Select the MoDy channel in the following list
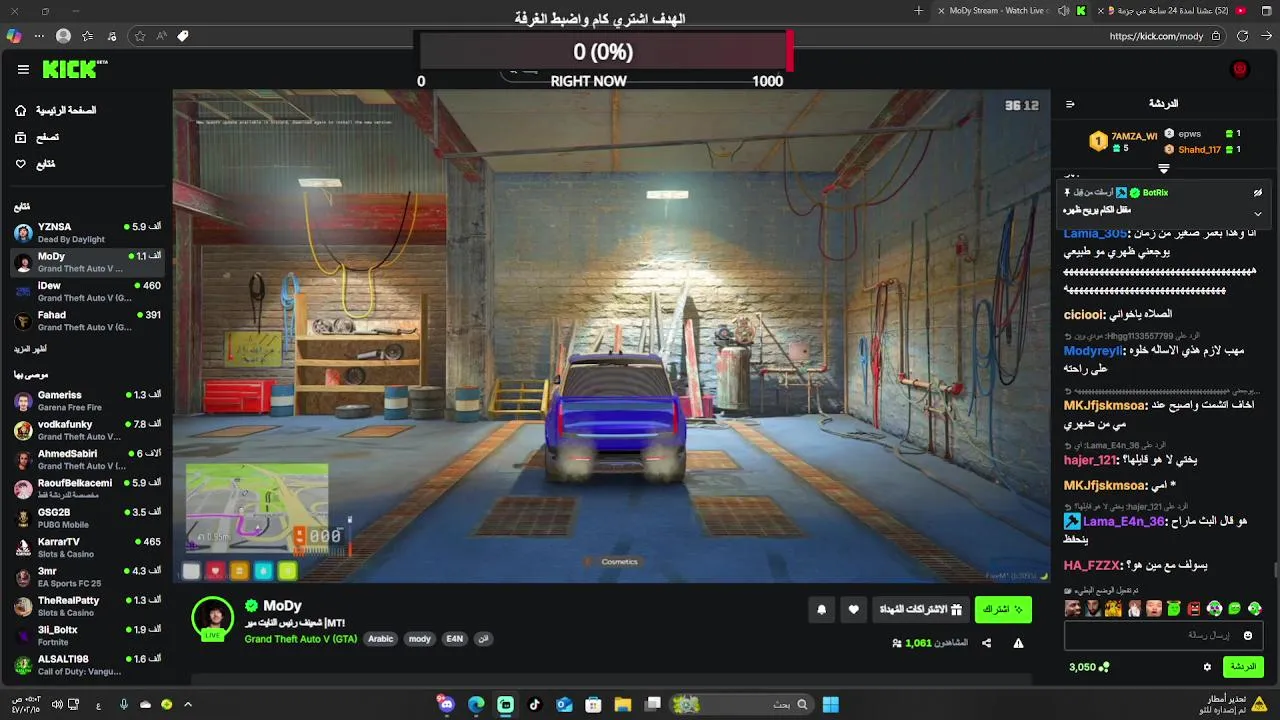This screenshot has height=720, width=1280. 87,262
